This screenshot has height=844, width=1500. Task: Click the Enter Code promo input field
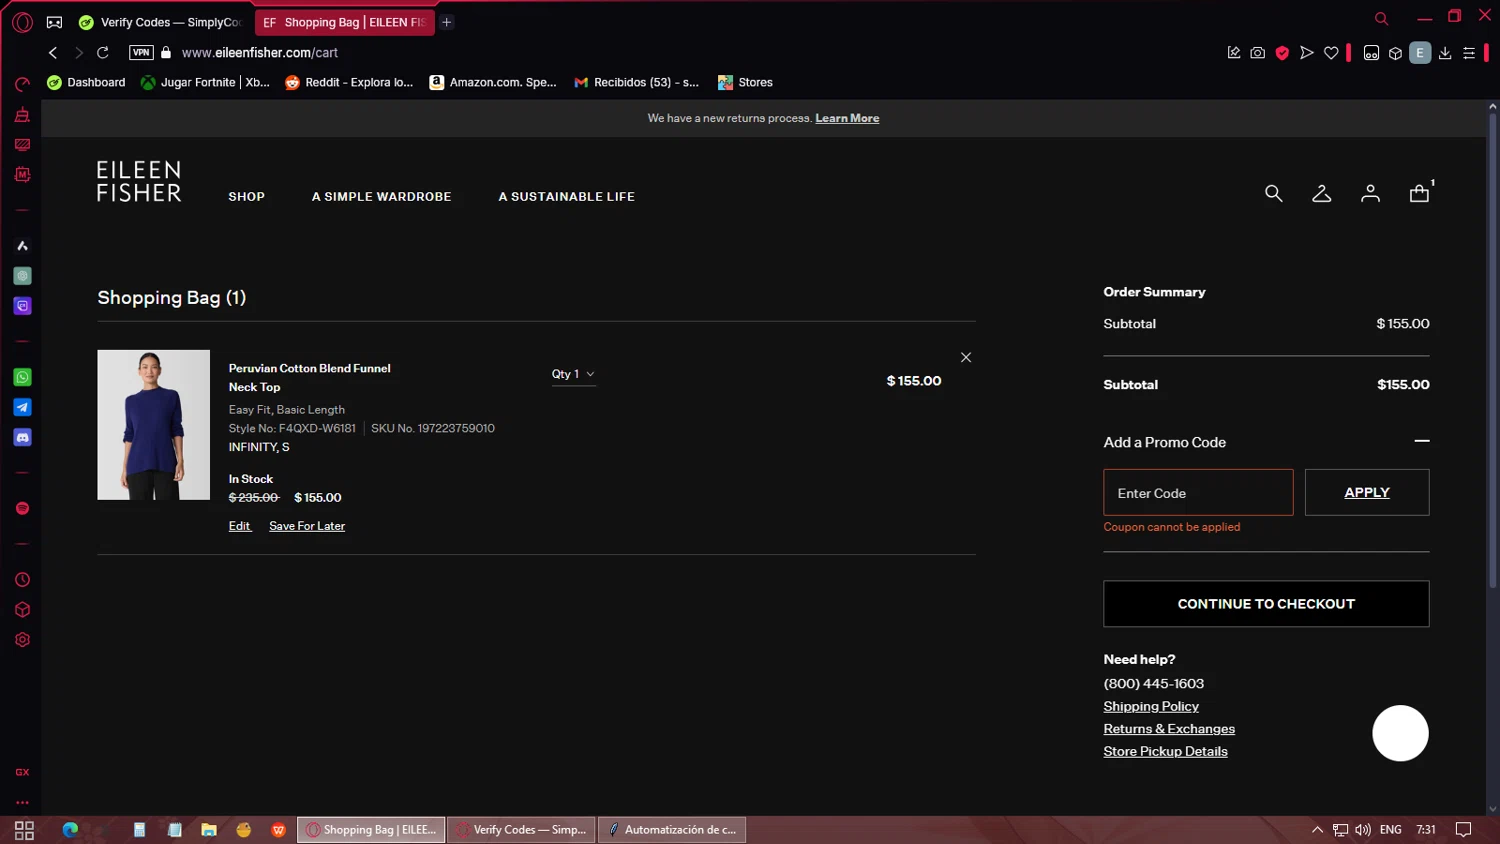pos(1198,493)
